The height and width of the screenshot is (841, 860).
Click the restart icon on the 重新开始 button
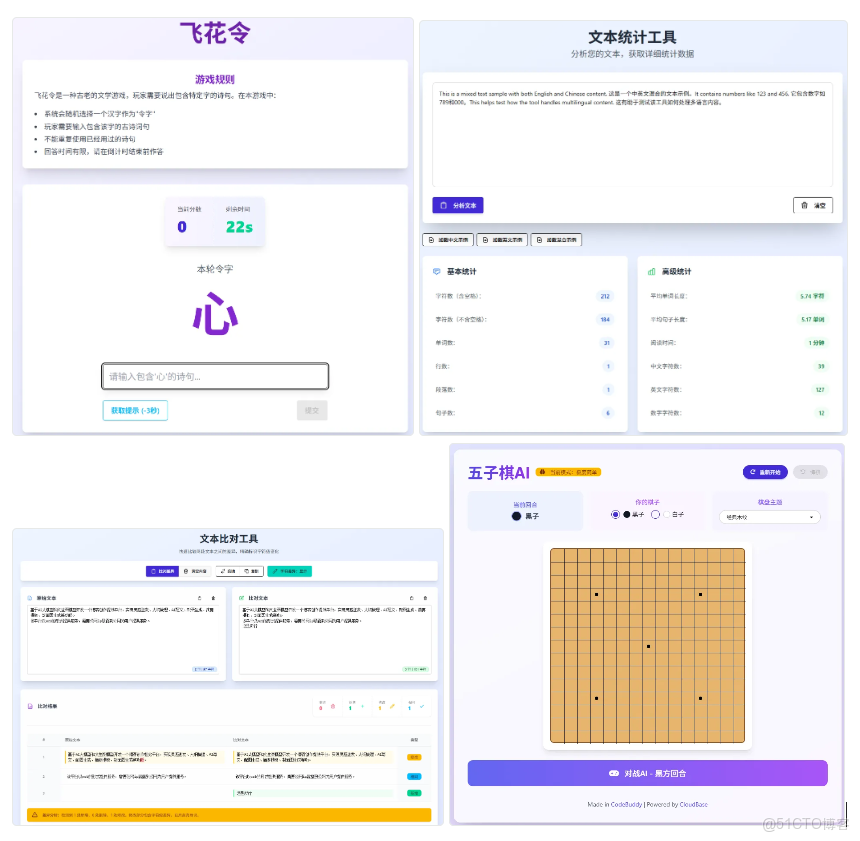point(752,471)
